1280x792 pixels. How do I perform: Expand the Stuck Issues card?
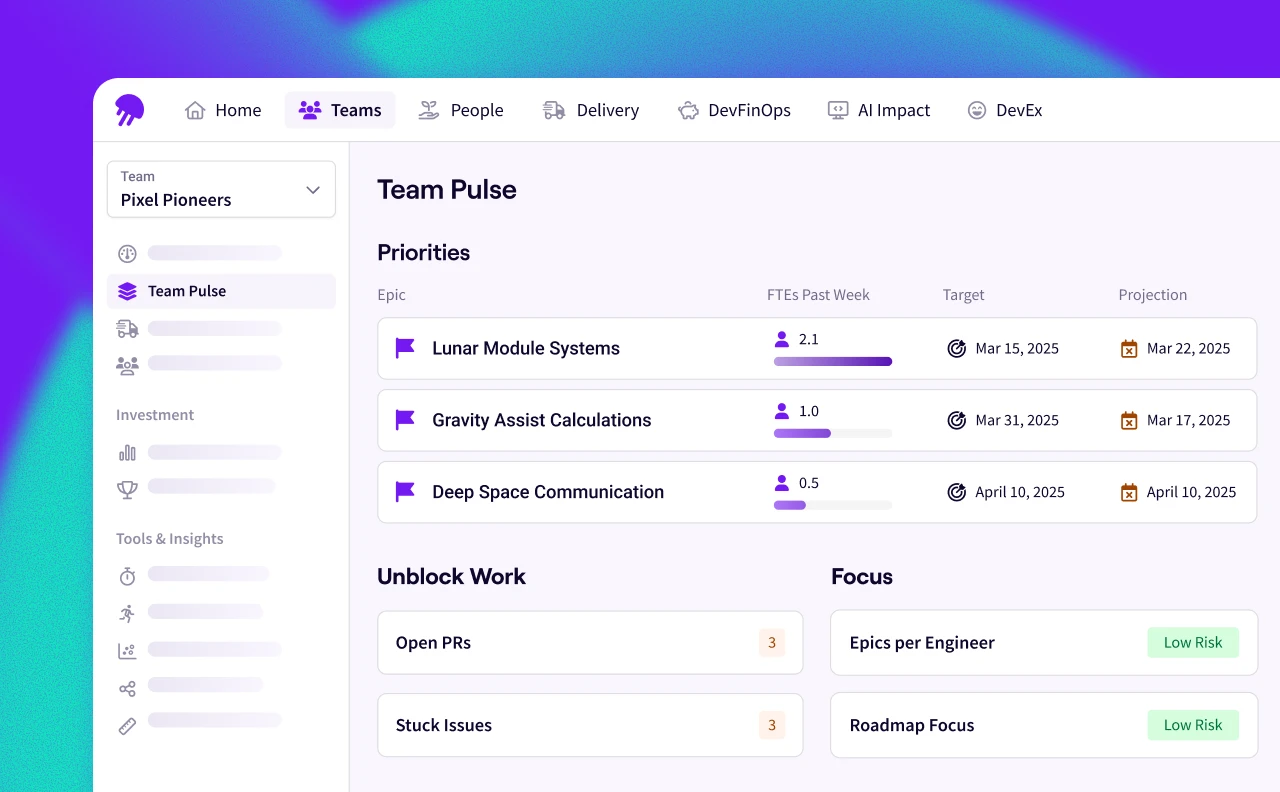589,725
